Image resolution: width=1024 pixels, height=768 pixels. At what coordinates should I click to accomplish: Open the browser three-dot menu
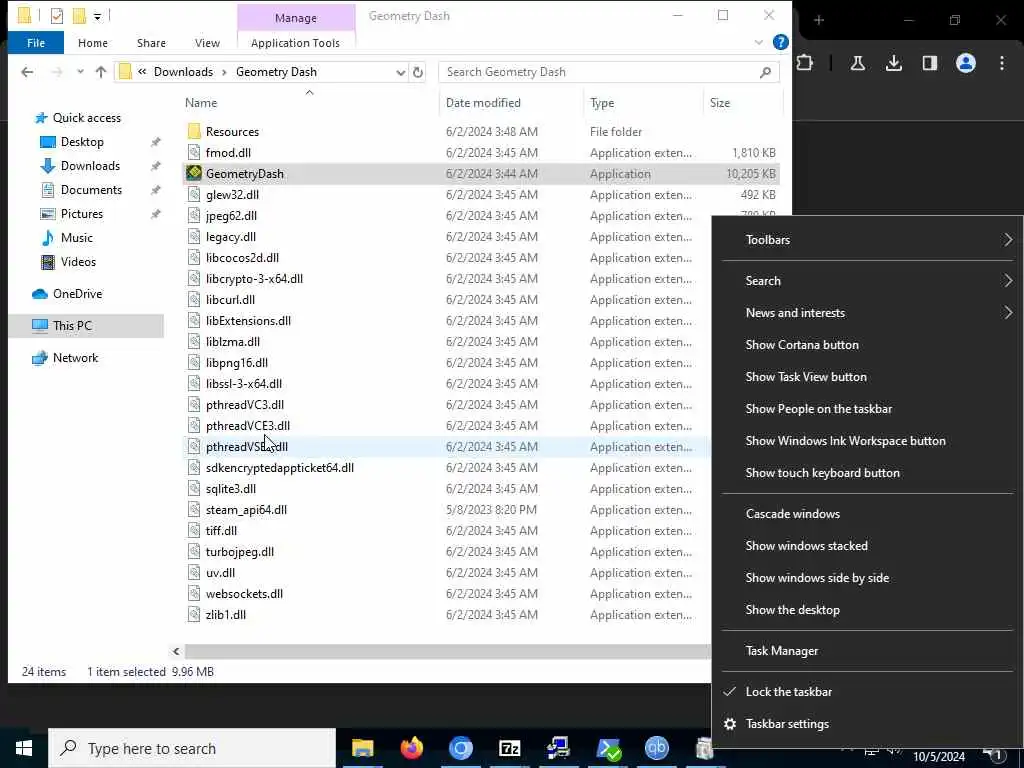(x=1002, y=63)
